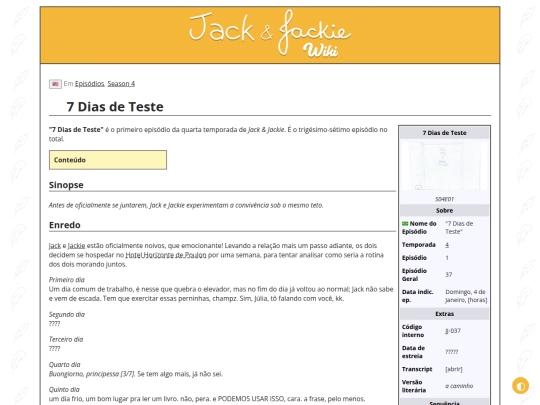This screenshot has height=405, width=540.
Task: Click the Quarto dia subheading
Action: tap(64, 364)
